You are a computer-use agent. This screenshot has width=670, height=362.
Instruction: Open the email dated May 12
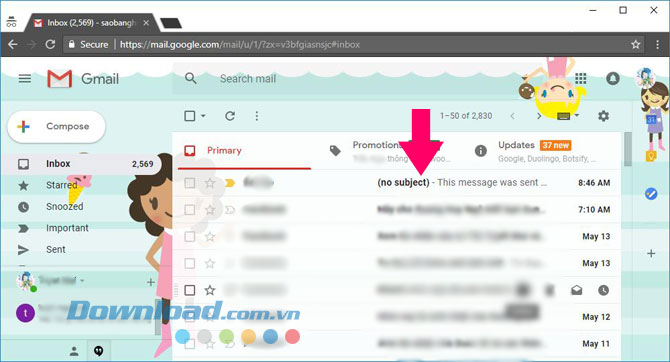point(398,317)
